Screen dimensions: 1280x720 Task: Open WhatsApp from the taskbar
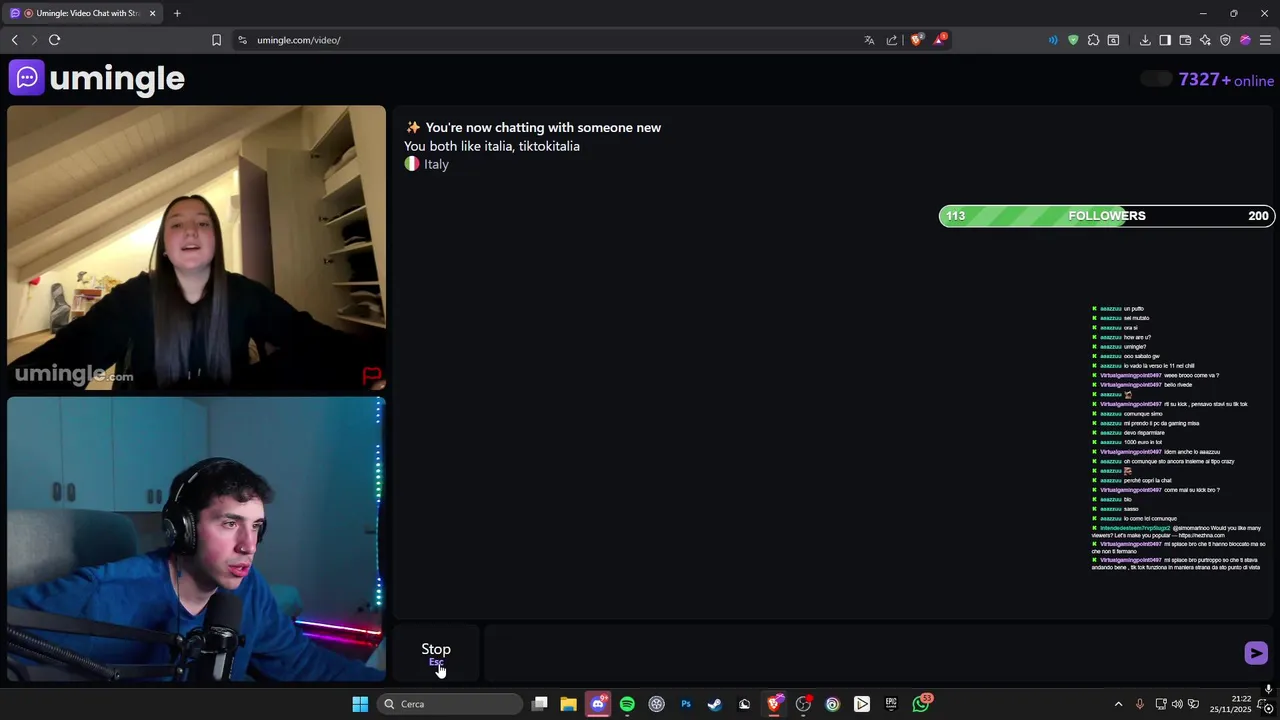[x=921, y=704]
